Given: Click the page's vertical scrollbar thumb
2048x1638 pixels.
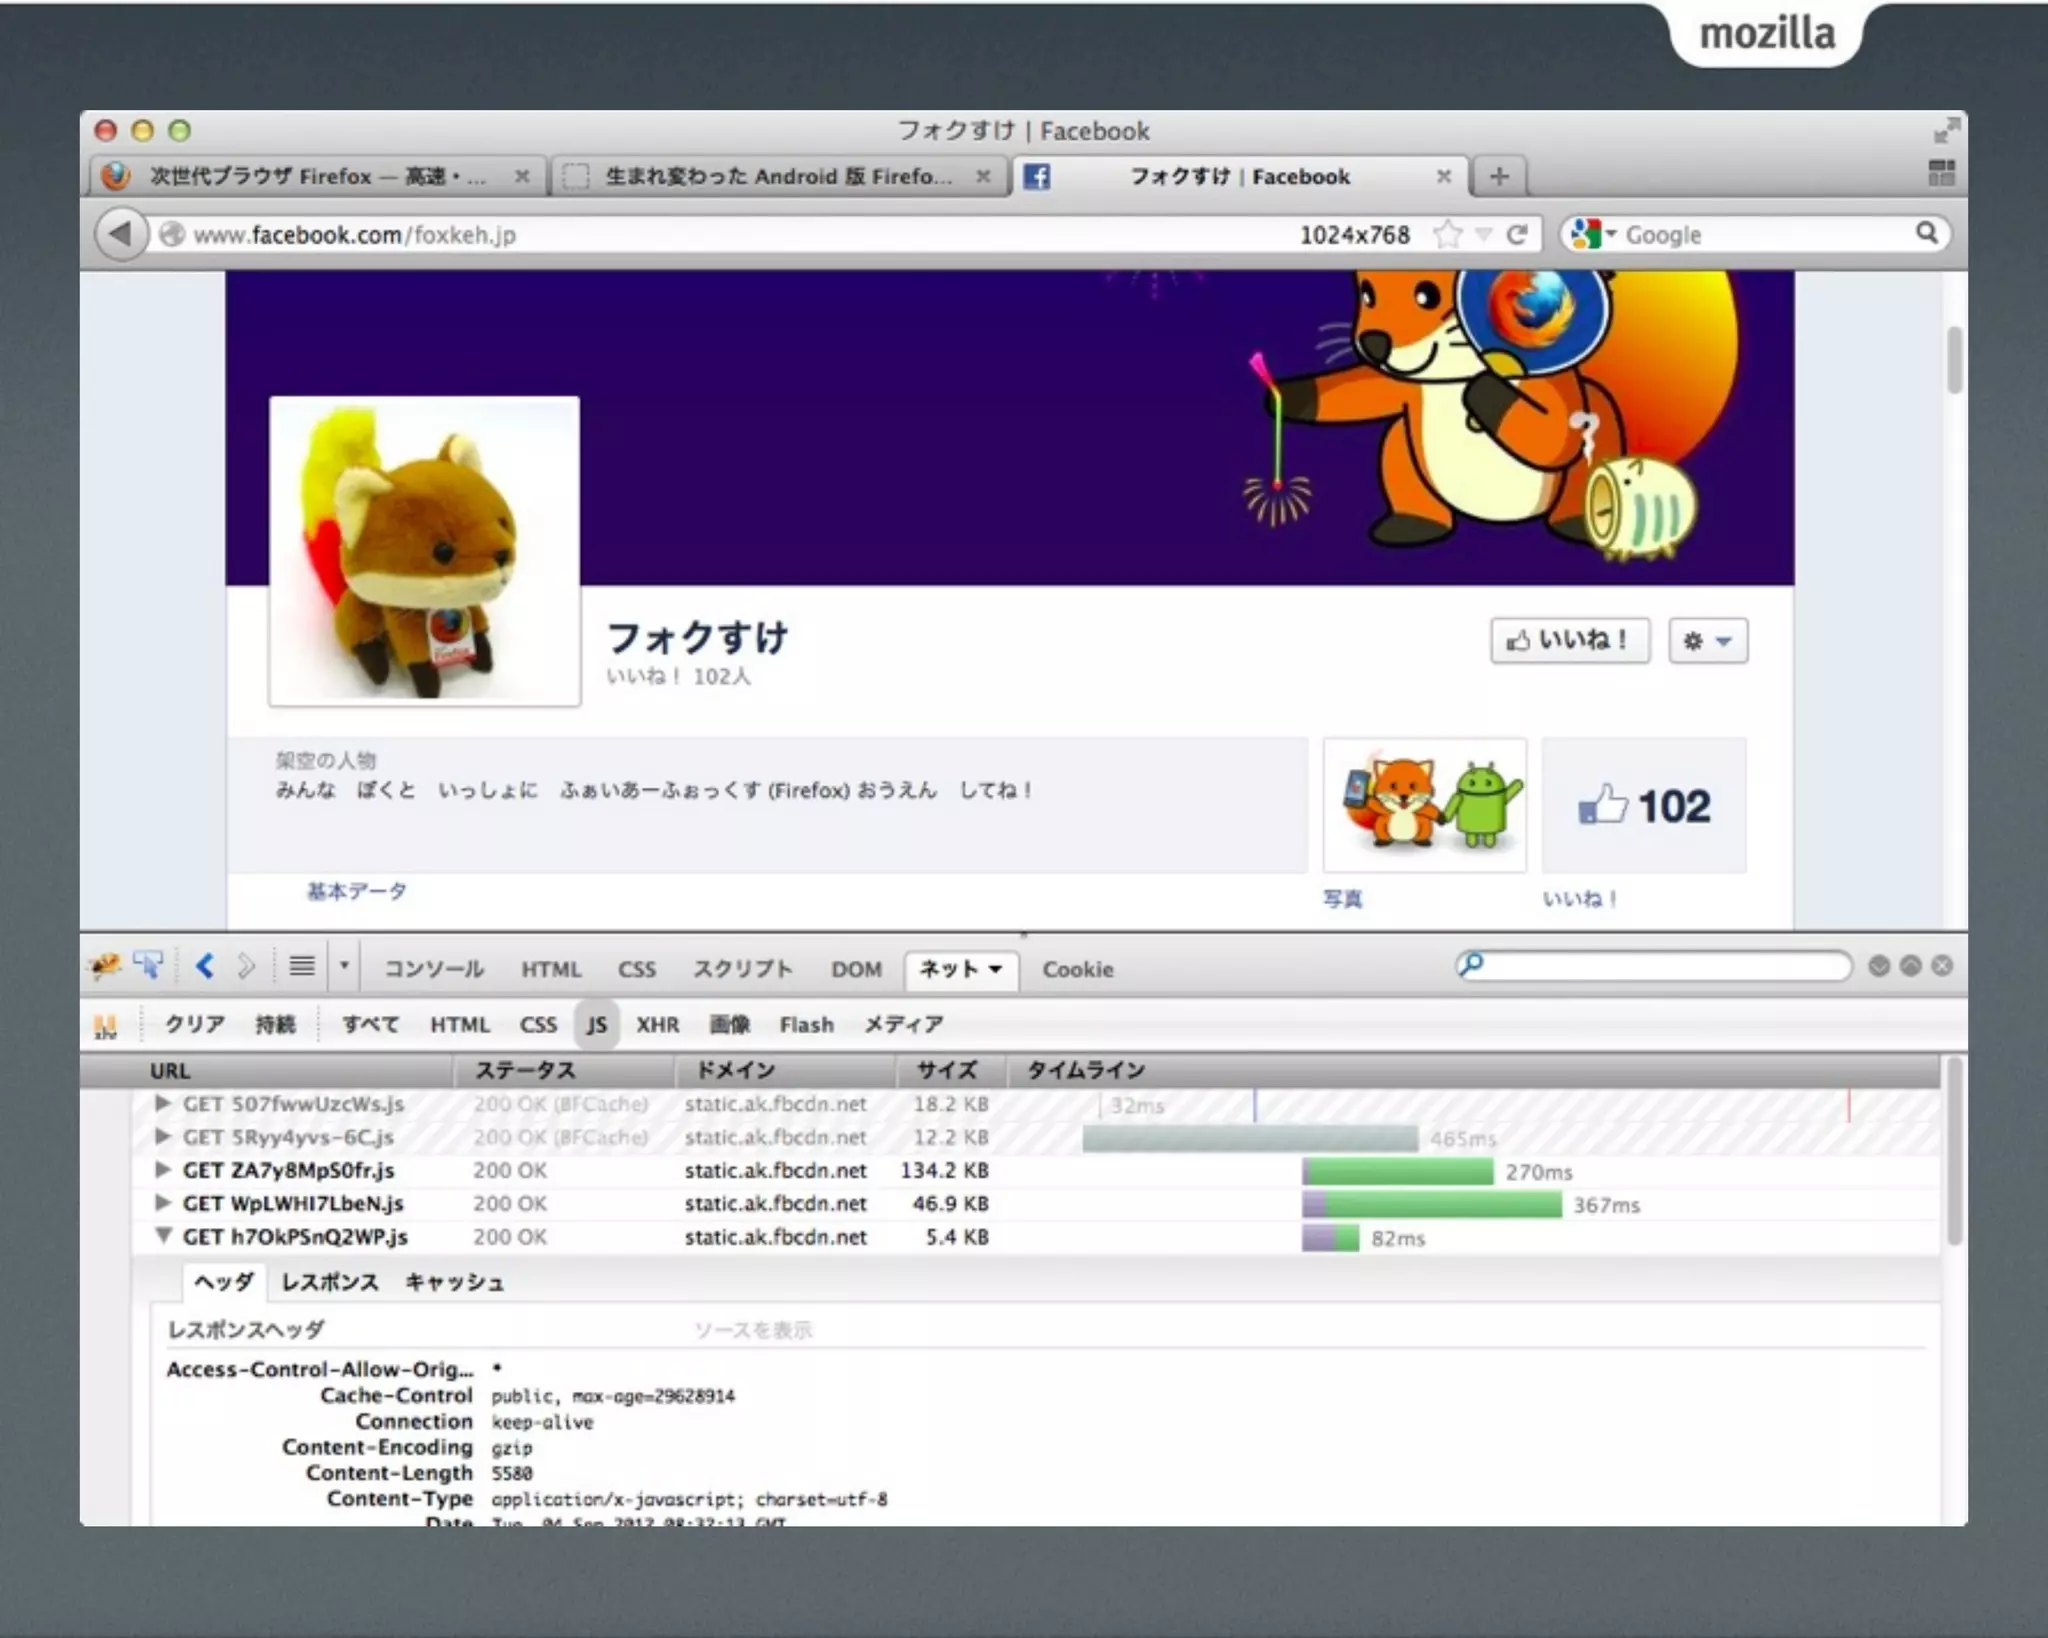Looking at the screenshot, I should point(1954,360).
